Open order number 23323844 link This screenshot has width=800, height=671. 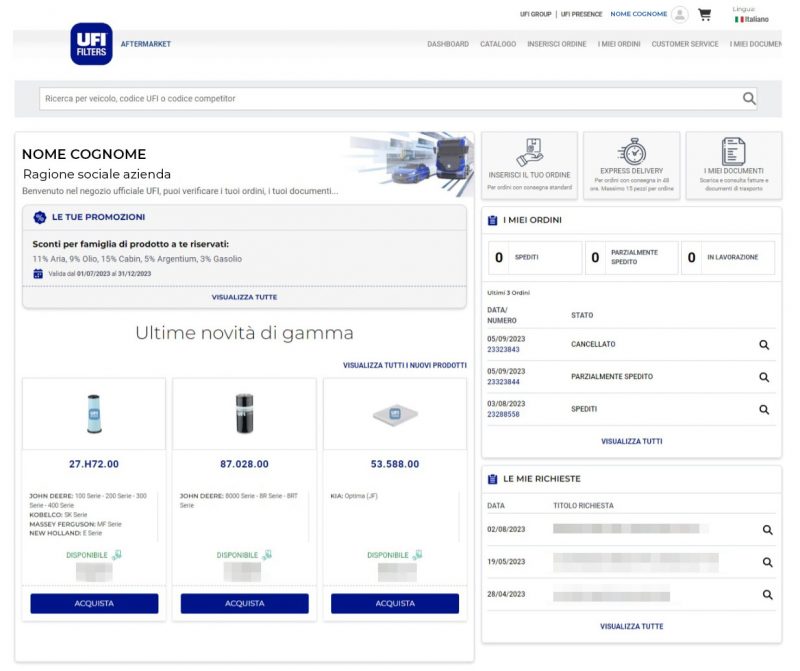pos(503,382)
